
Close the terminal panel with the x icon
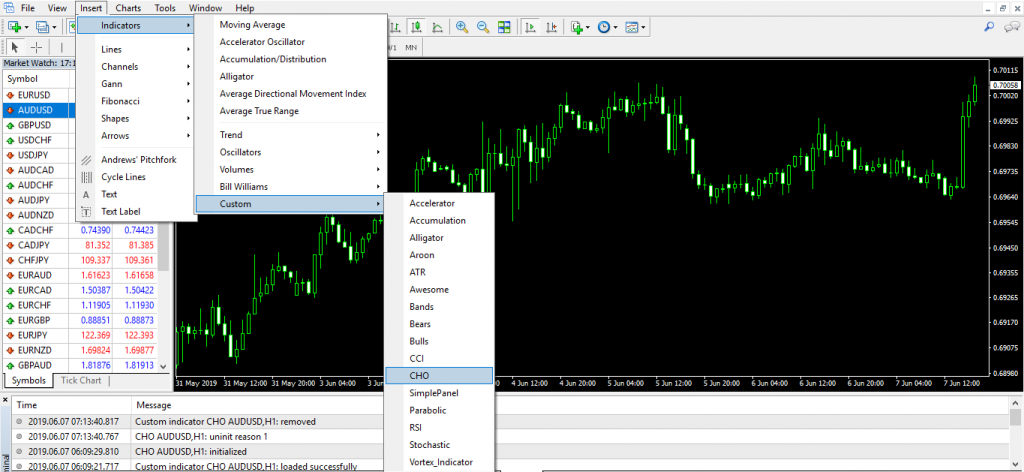6,398
